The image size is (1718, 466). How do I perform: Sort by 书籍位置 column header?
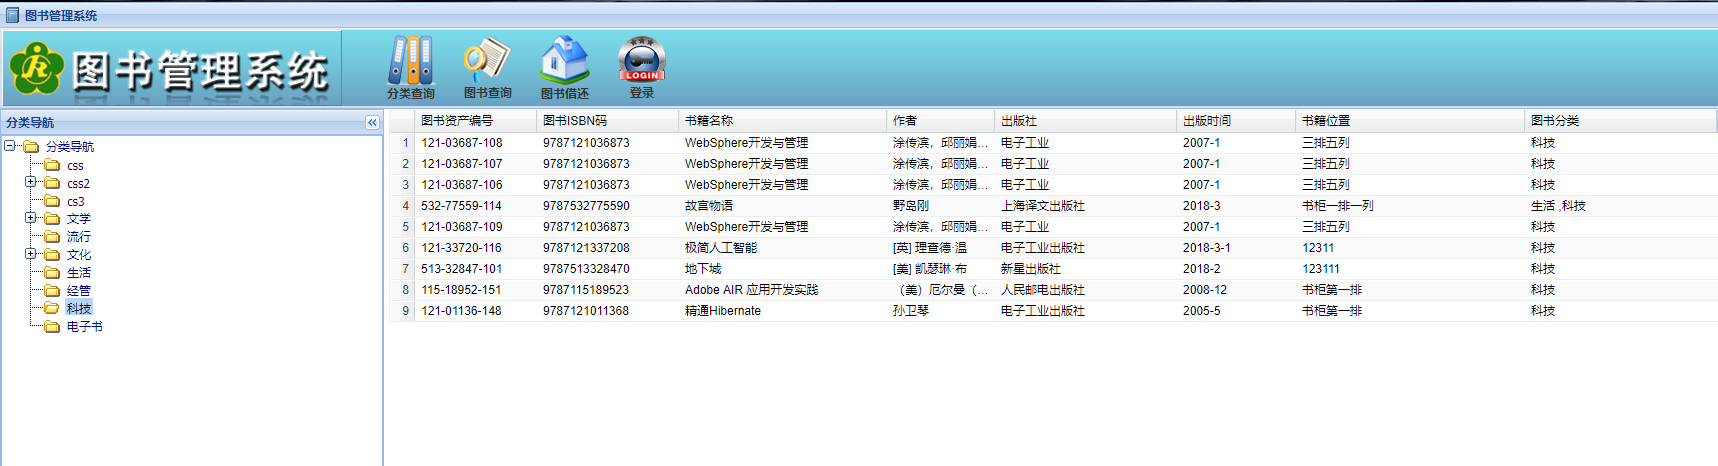(x=1410, y=120)
